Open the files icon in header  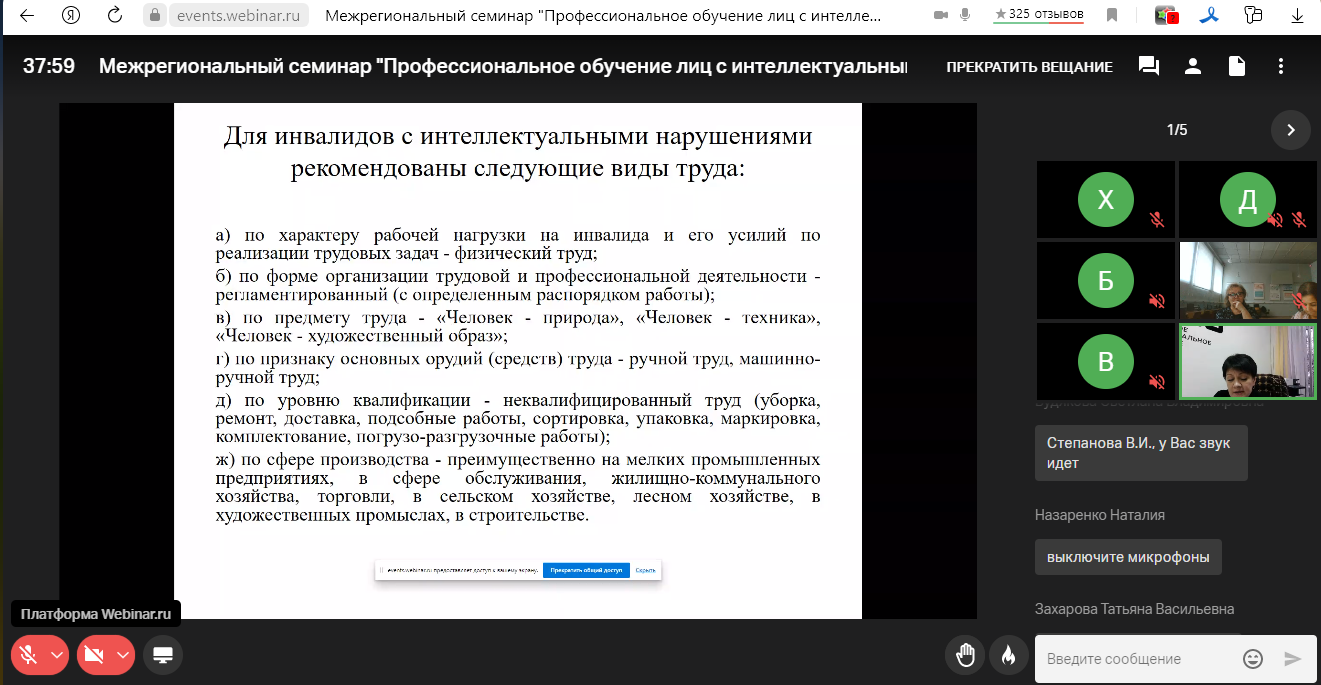pyautogui.click(x=1237, y=66)
